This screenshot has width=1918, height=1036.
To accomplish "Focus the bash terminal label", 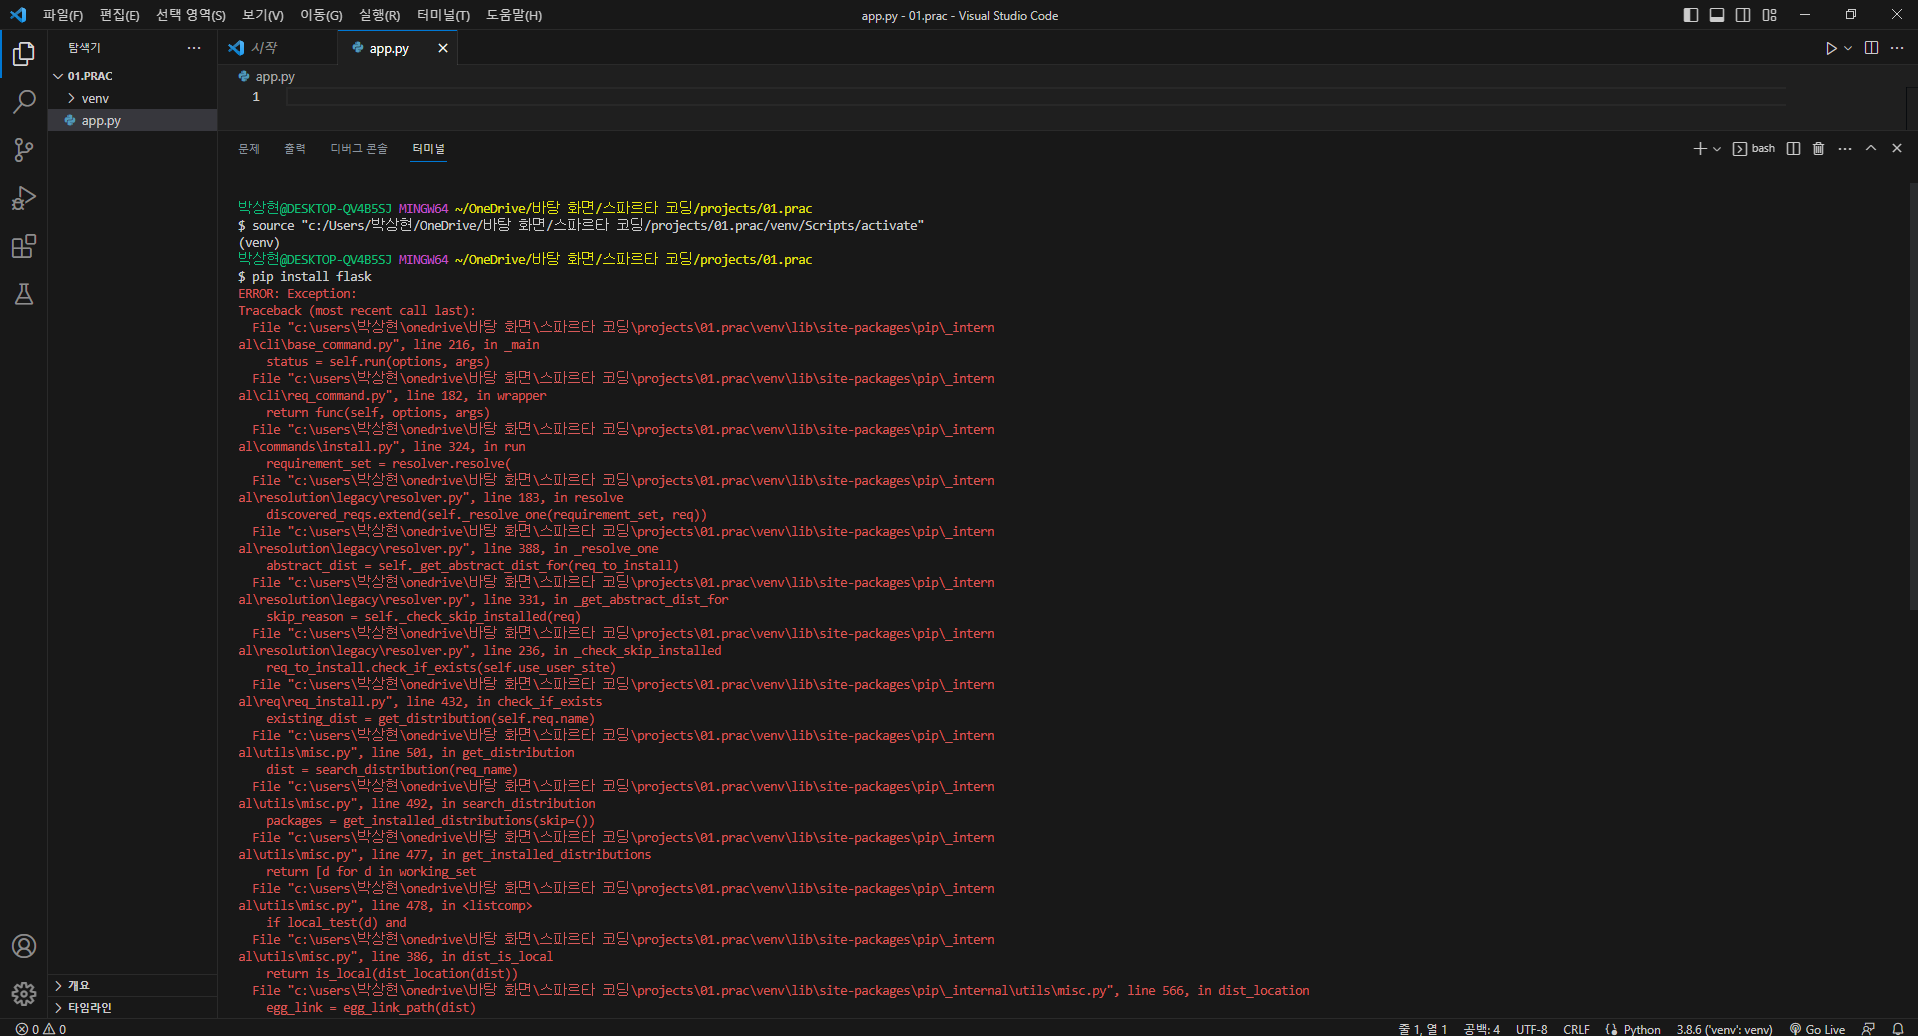I will [x=1754, y=148].
